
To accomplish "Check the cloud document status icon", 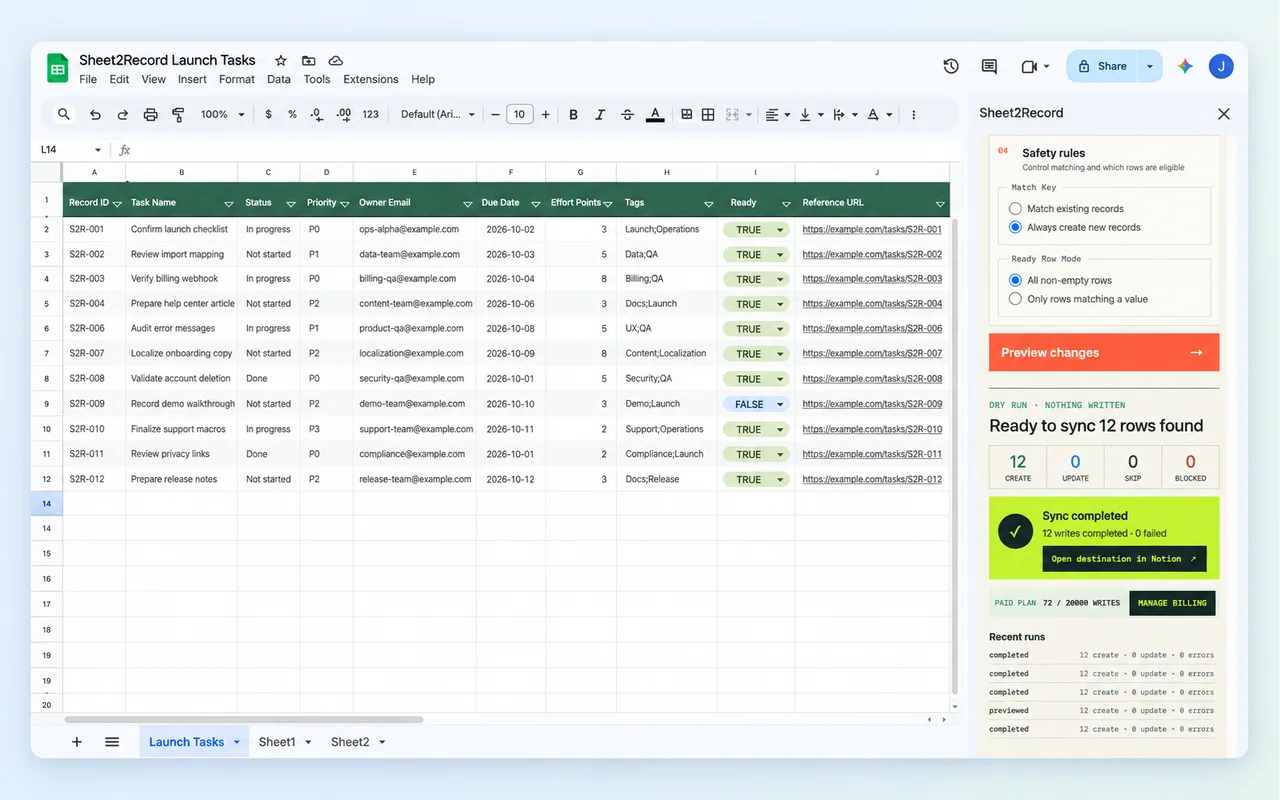I will 336,60.
